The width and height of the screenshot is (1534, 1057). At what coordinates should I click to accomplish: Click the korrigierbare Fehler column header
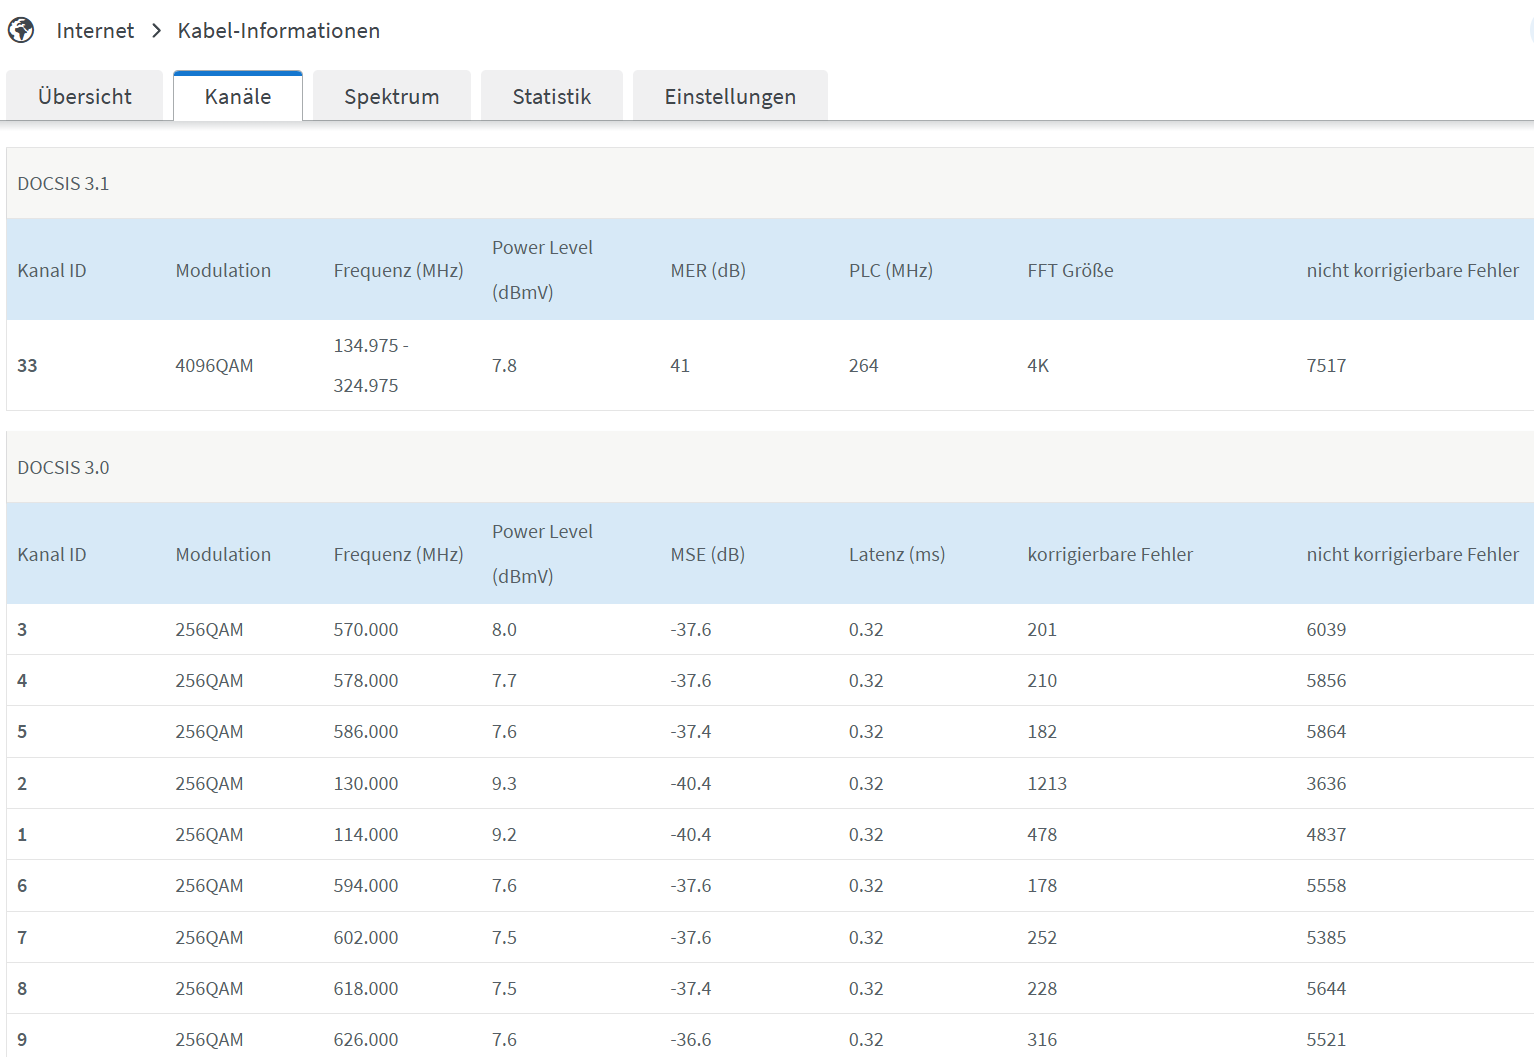(x=1110, y=554)
